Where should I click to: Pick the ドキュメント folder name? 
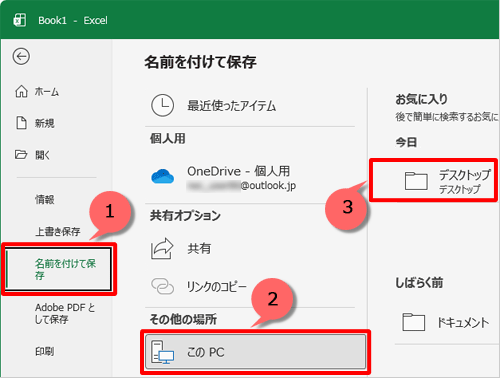coord(463,322)
